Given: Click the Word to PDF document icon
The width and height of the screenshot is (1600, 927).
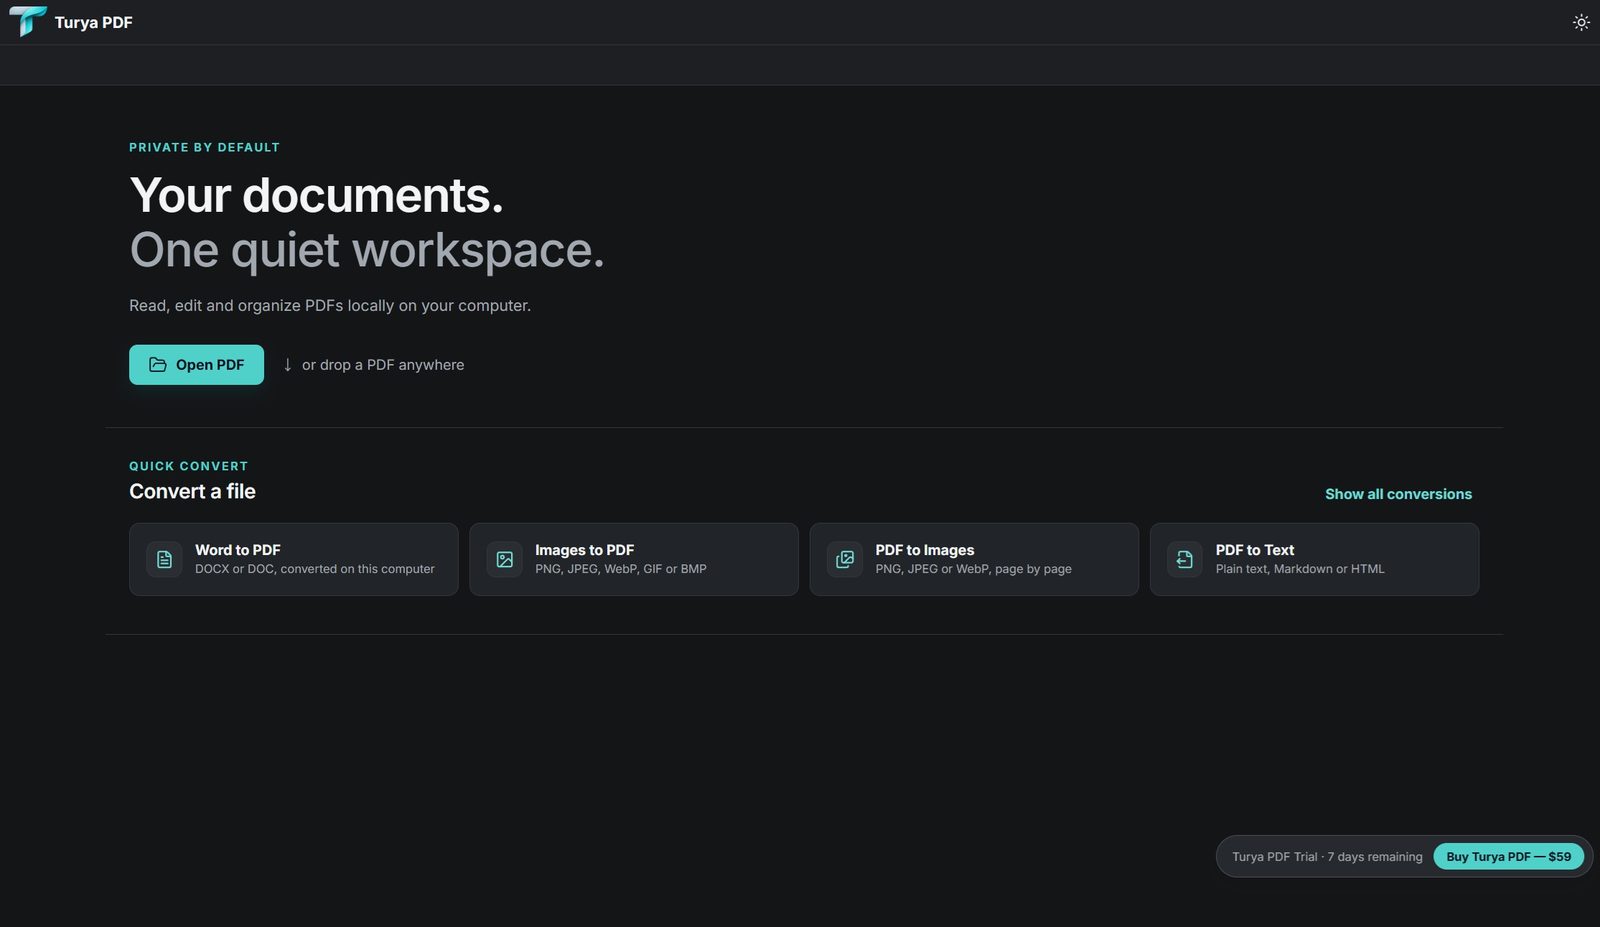Looking at the screenshot, I should (165, 560).
